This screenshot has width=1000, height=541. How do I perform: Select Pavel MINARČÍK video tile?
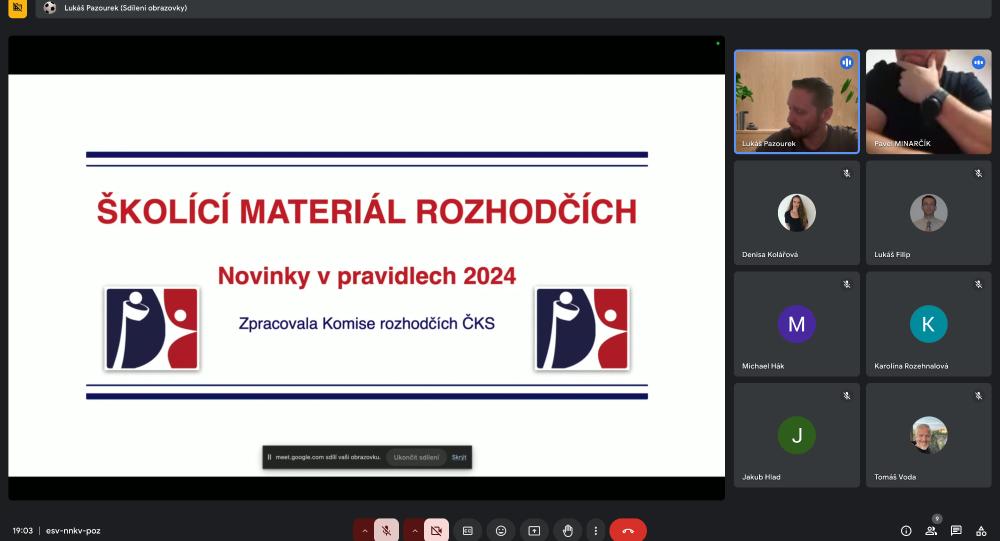coord(928,101)
